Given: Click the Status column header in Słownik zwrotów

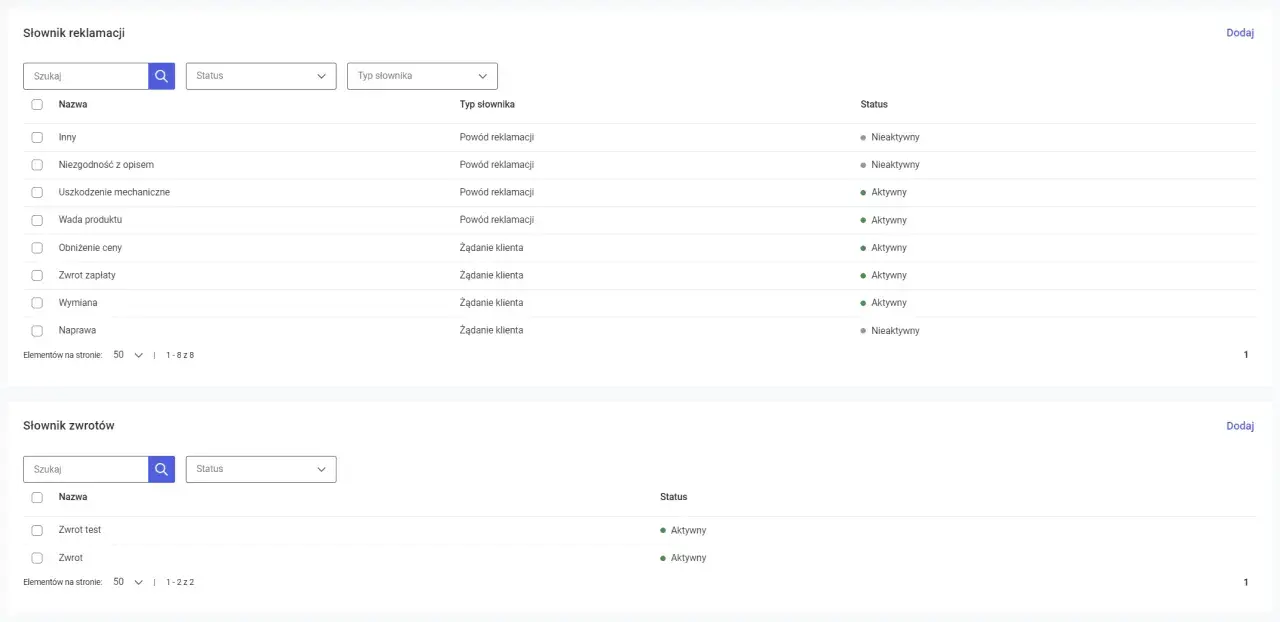Looking at the screenshot, I should [x=674, y=497].
